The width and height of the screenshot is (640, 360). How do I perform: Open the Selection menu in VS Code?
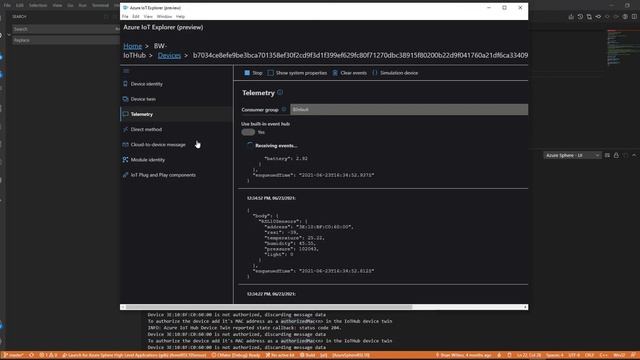coord(38,5)
